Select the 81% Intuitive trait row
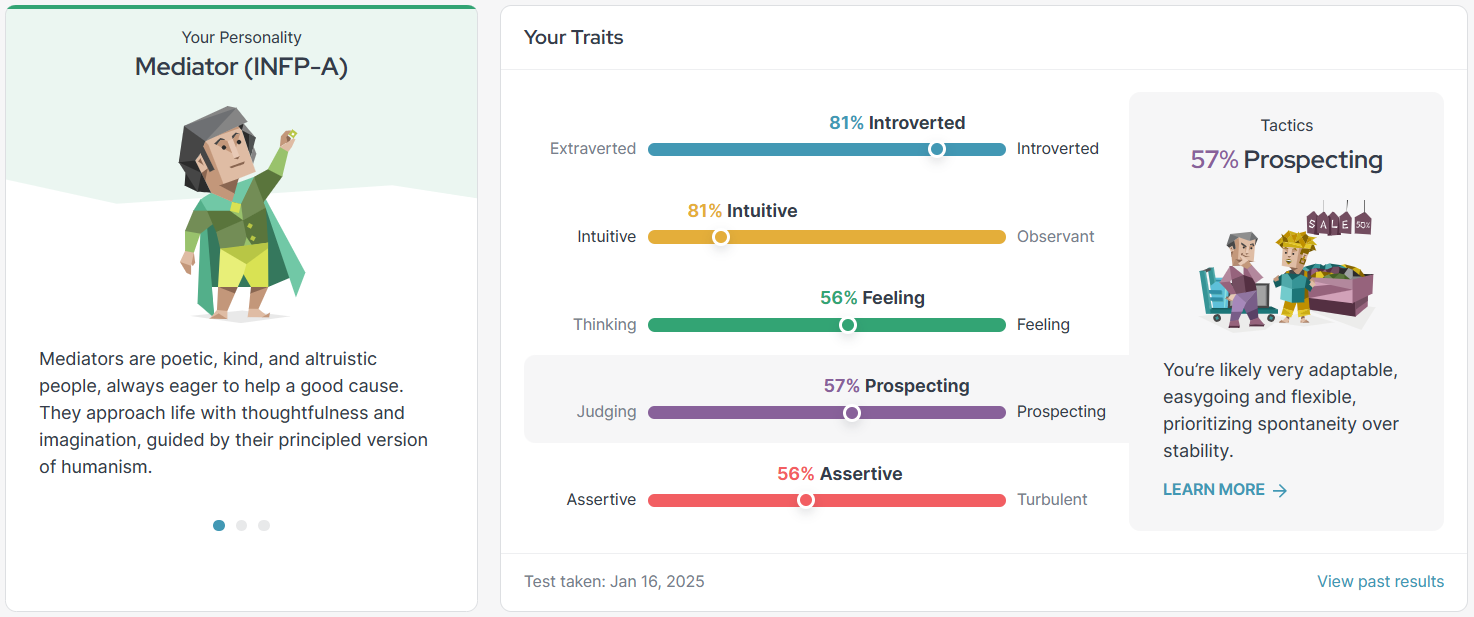Image resolution: width=1474 pixels, height=617 pixels. pyautogui.click(x=826, y=225)
